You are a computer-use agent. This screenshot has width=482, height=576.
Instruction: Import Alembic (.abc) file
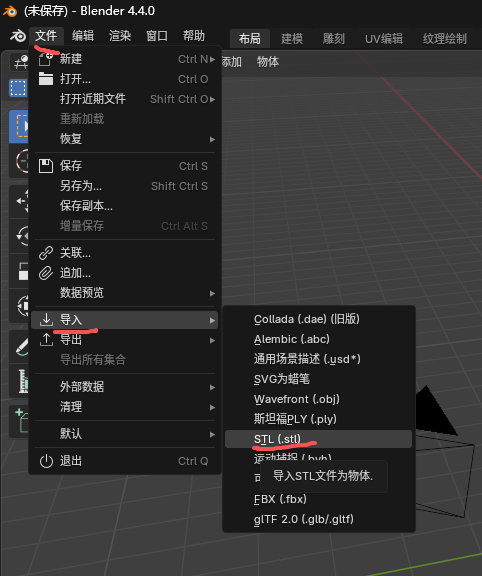pyautogui.click(x=318, y=339)
